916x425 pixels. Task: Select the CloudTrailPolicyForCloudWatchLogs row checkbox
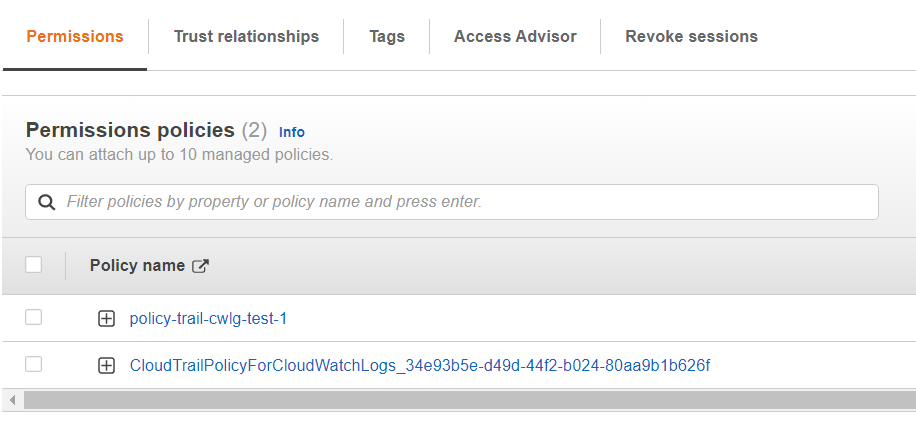(x=34, y=365)
